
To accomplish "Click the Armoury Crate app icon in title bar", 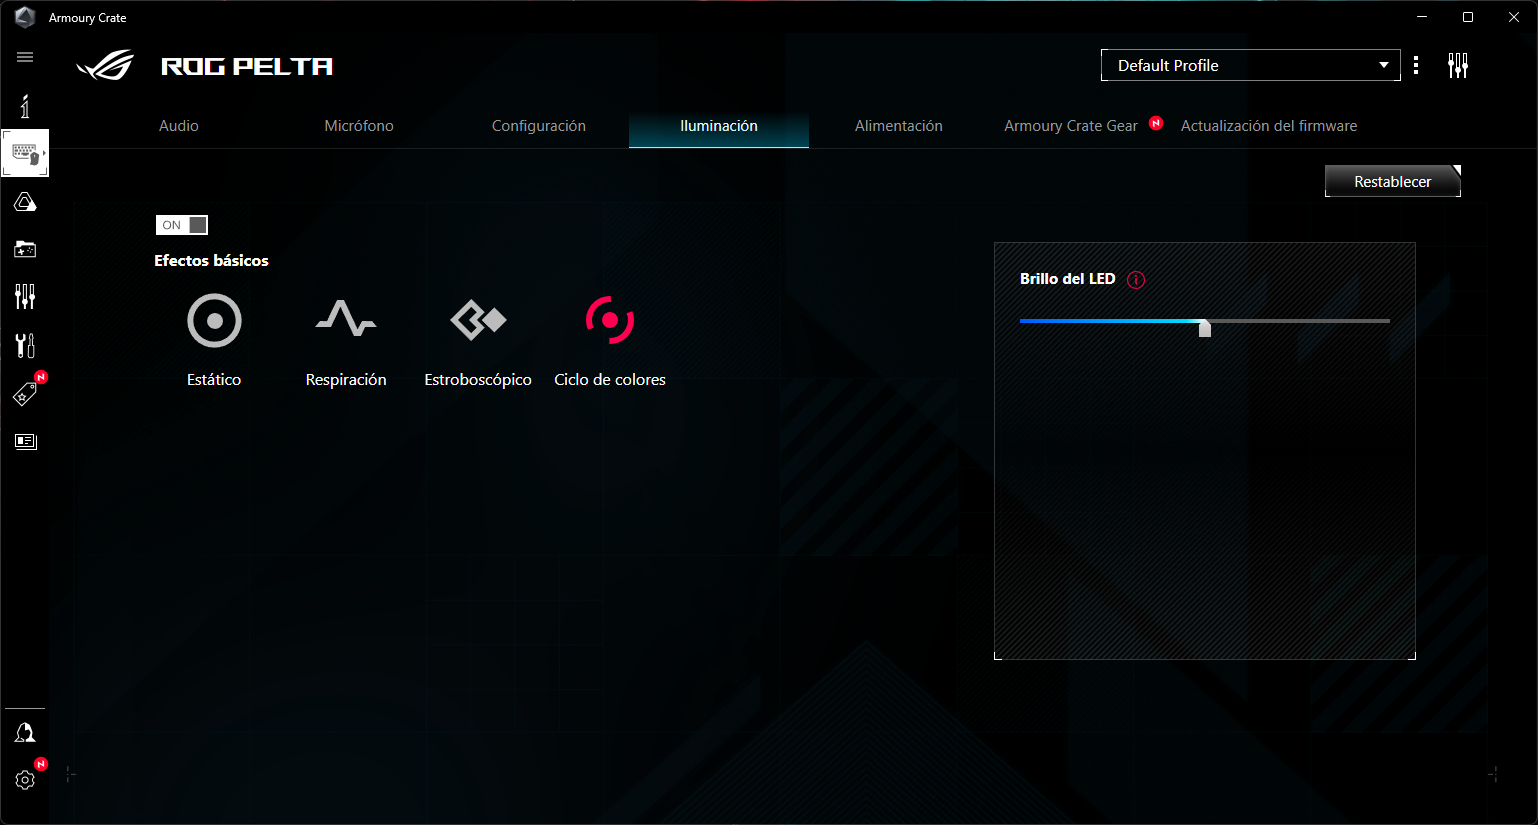I will point(25,17).
